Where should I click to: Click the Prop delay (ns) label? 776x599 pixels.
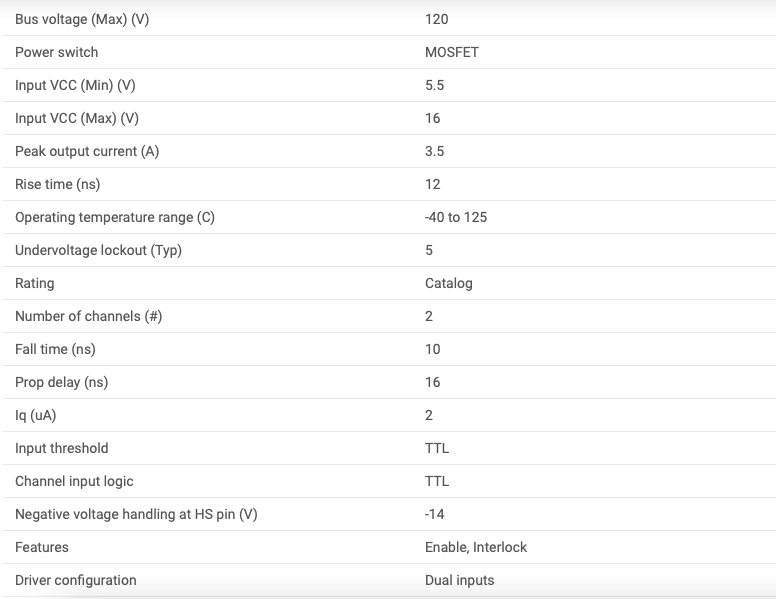point(61,383)
